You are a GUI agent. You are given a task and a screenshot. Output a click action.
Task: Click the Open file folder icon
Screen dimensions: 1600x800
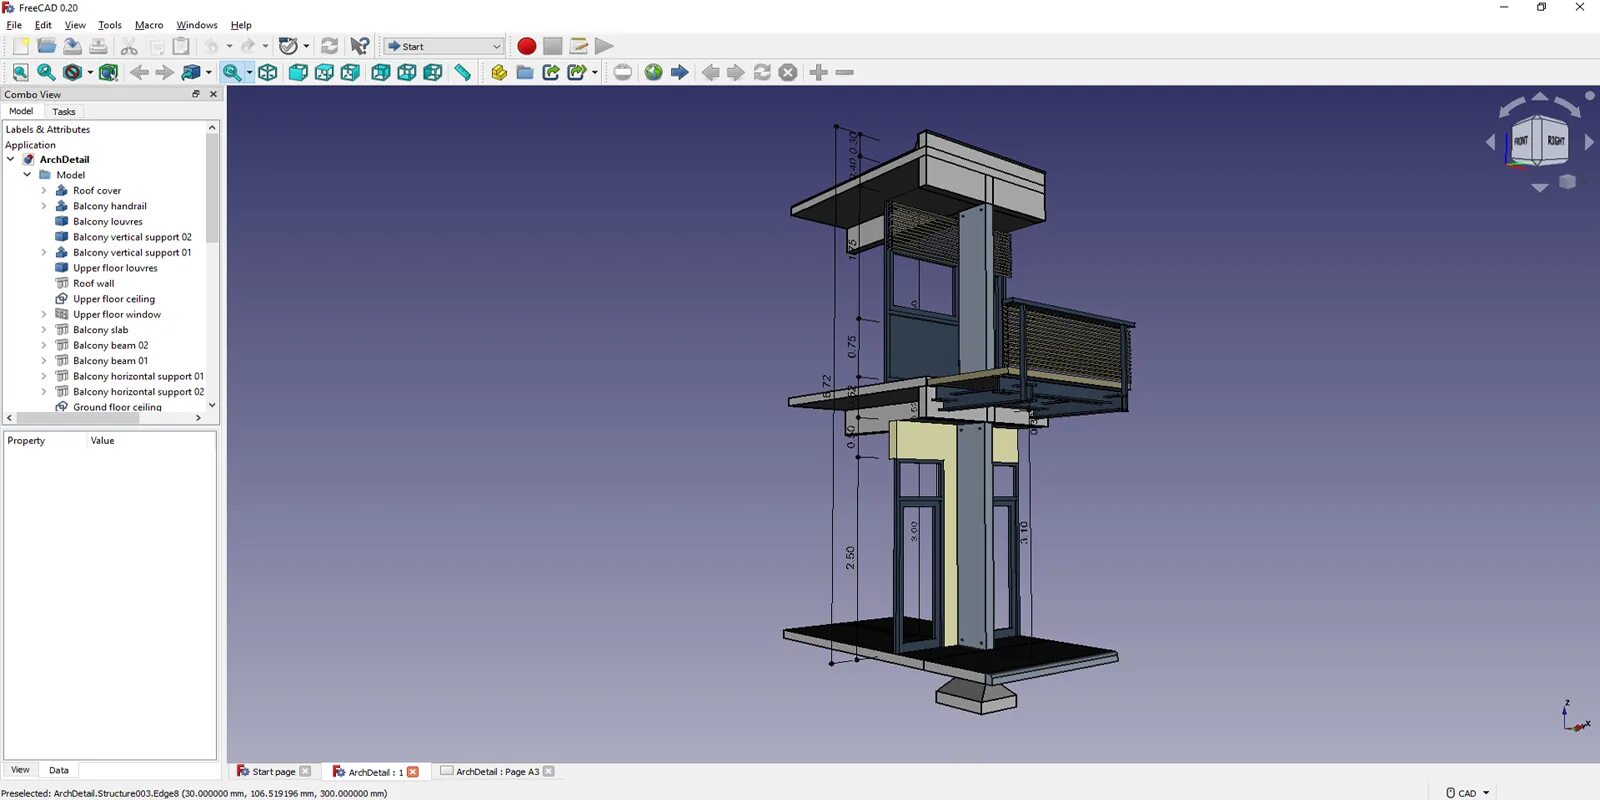pyautogui.click(x=46, y=46)
